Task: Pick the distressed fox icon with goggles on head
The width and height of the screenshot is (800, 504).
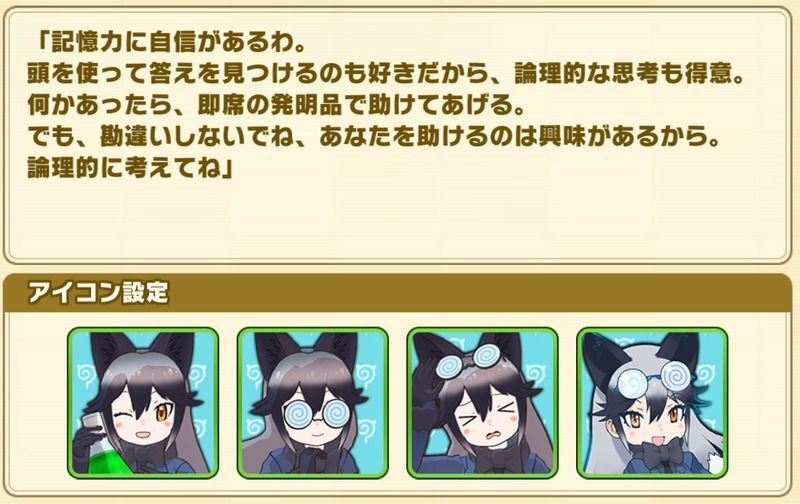Action: 482,403
